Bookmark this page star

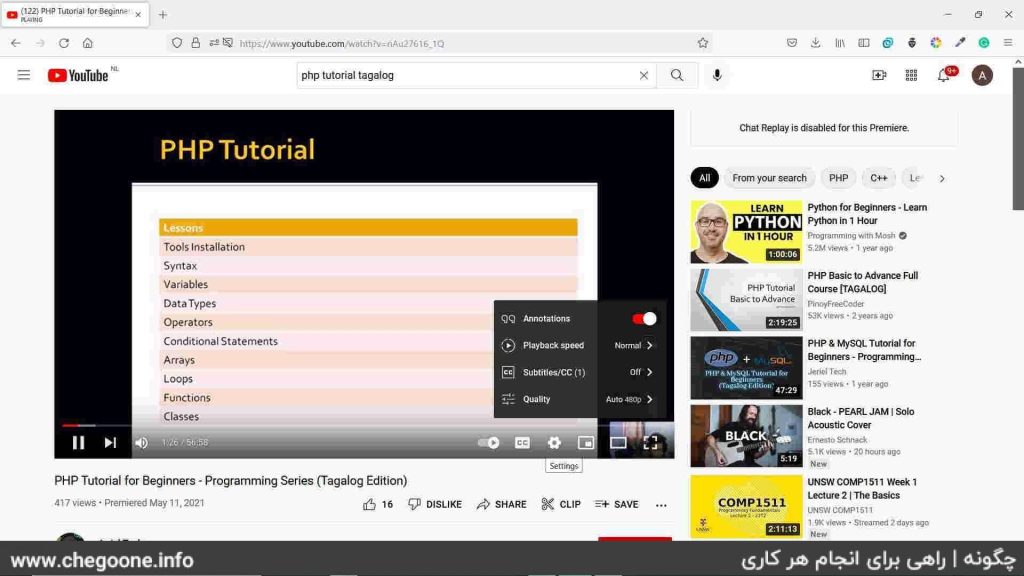point(703,43)
